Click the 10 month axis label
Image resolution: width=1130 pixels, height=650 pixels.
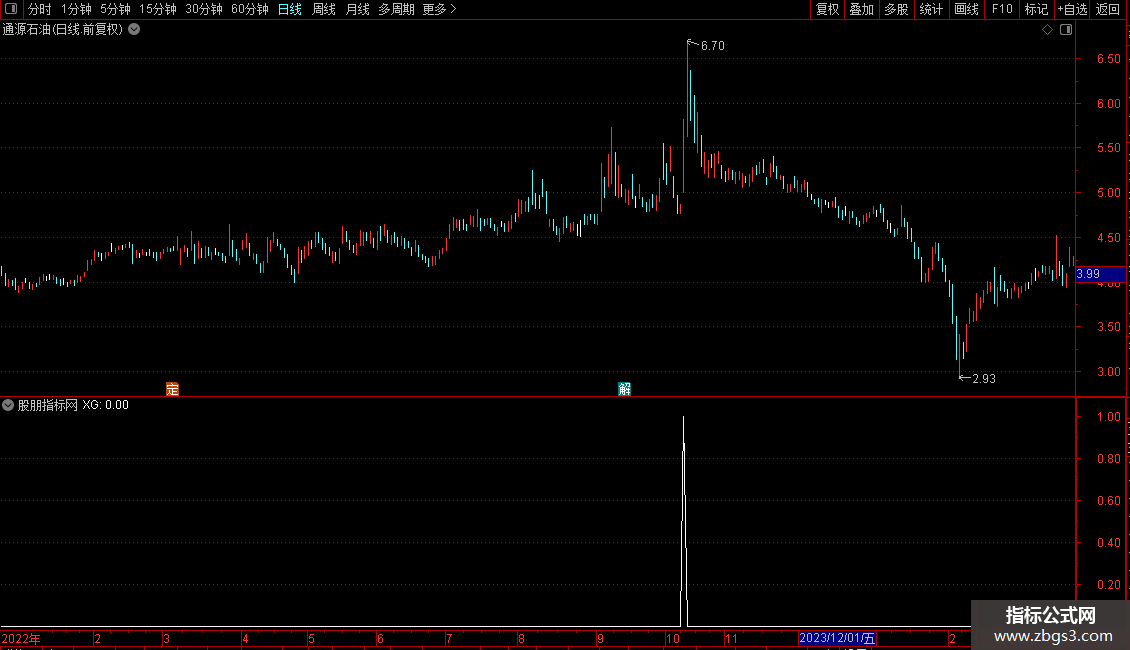point(672,638)
